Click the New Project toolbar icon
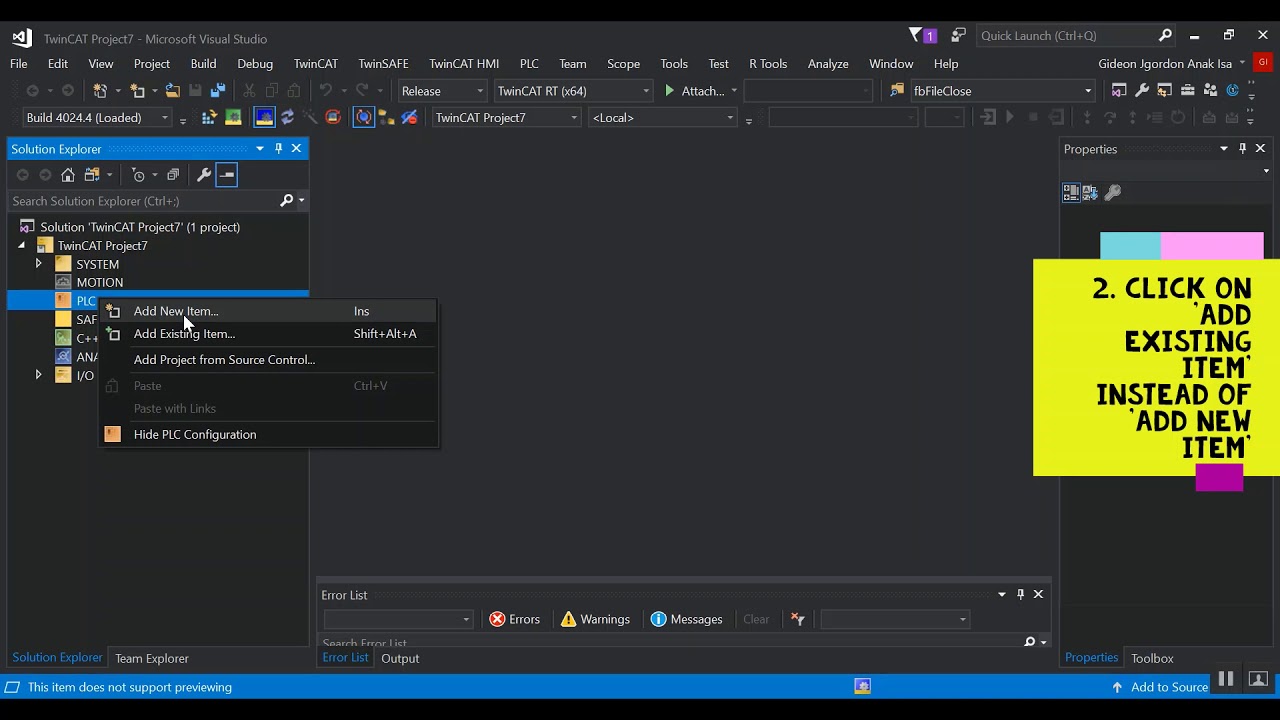Viewport: 1280px width, 720px height. (x=100, y=91)
